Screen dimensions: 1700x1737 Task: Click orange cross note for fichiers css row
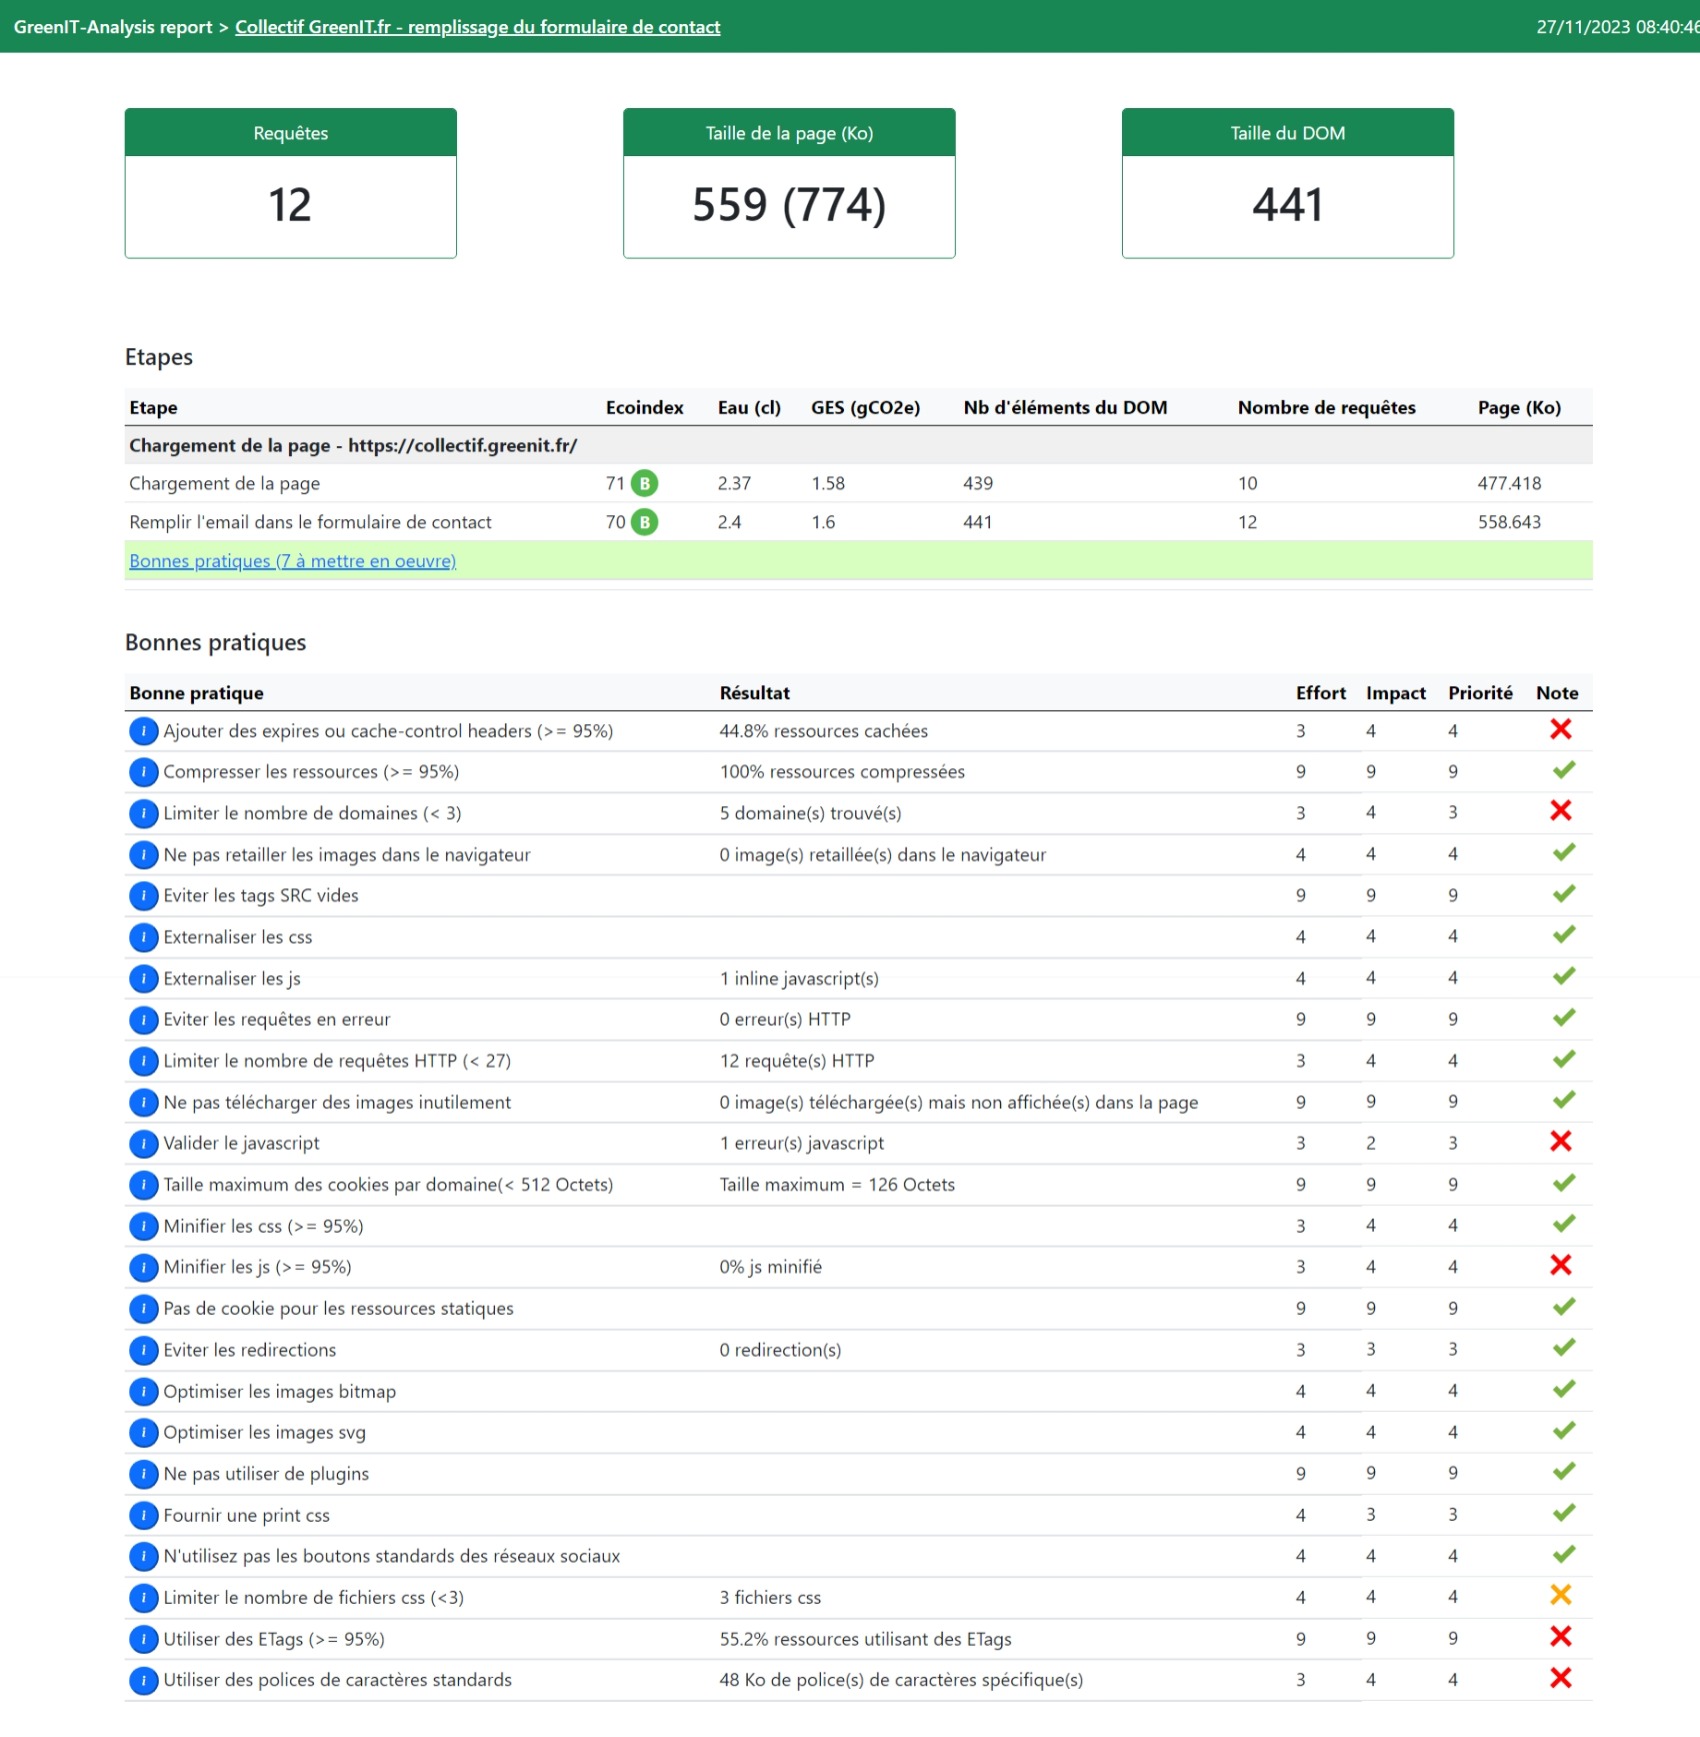1561,1595
